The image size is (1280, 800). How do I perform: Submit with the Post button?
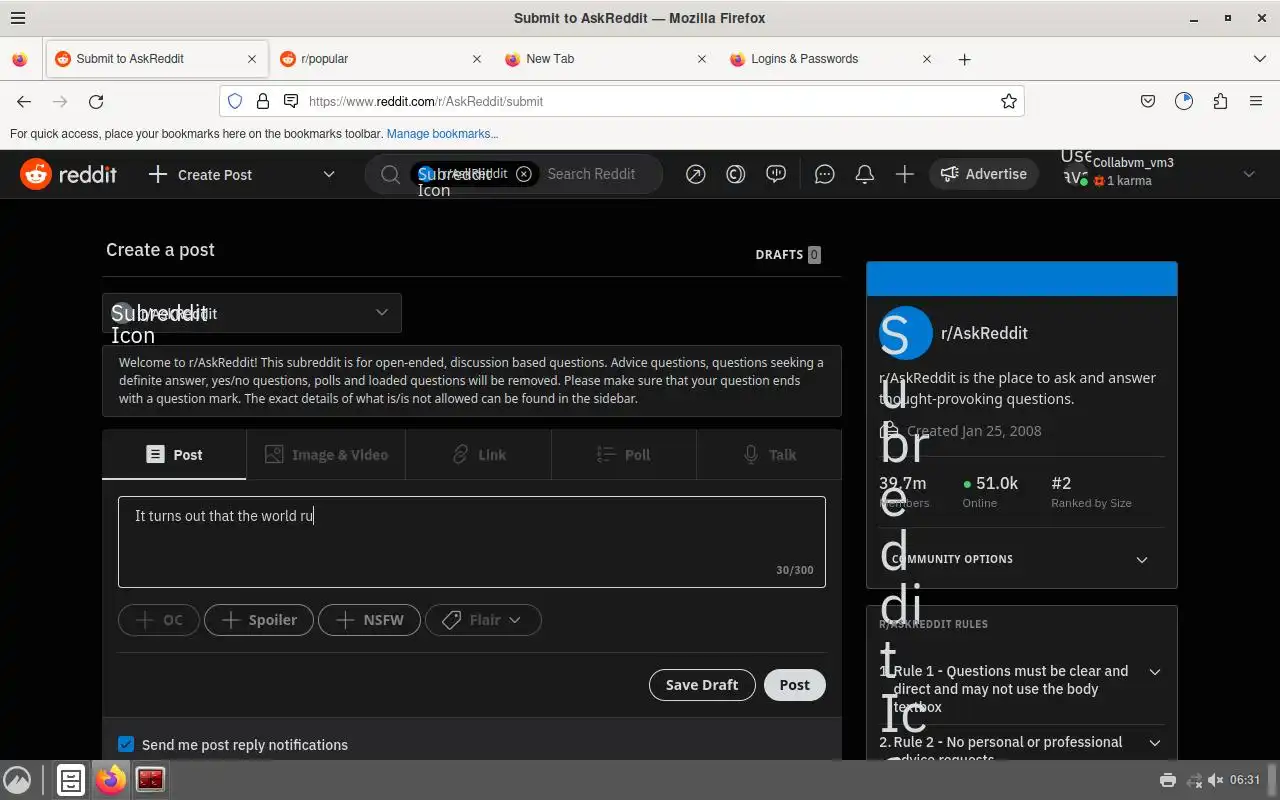coord(795,685)
